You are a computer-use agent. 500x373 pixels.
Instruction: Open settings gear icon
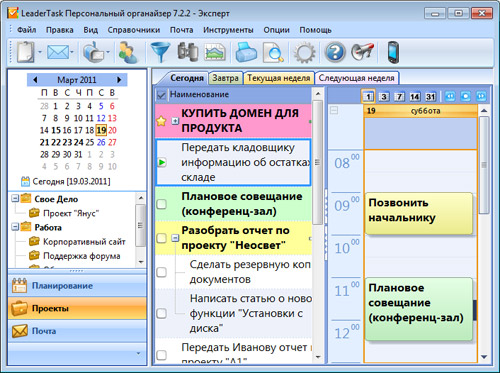click(x=304, y=52)
